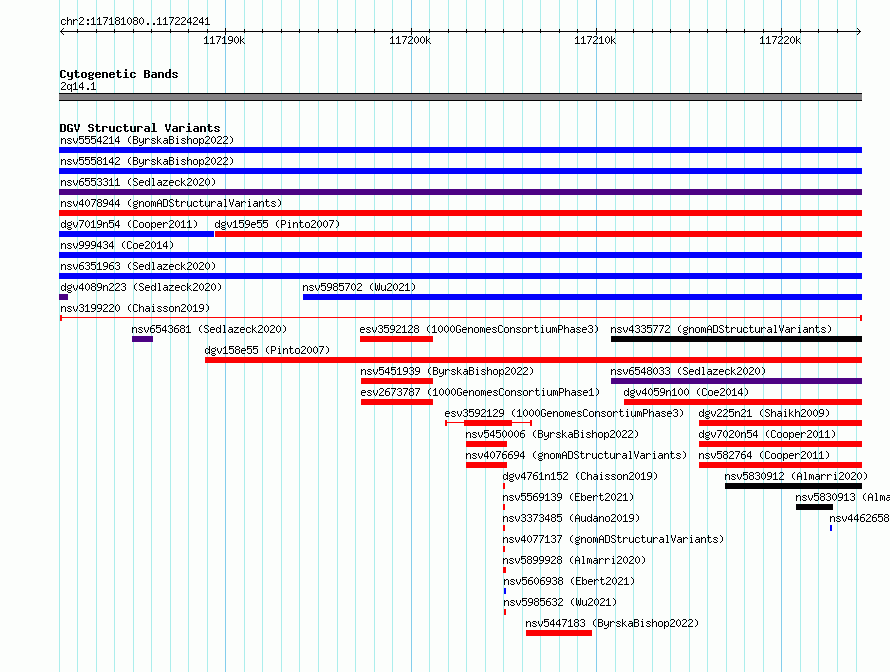
Task: Click the right arrowhead of the ruler
Action: click(x=859, y=31)
